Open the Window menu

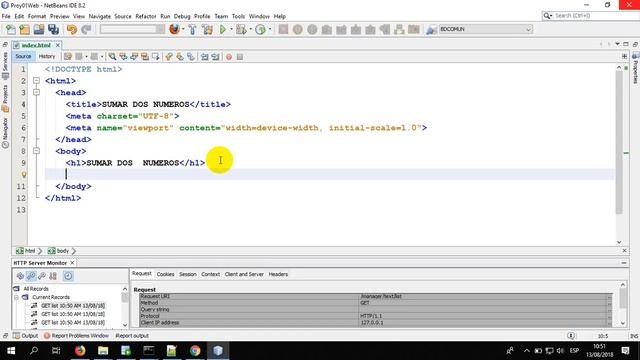pyautogui.click(x=259, y=16)
